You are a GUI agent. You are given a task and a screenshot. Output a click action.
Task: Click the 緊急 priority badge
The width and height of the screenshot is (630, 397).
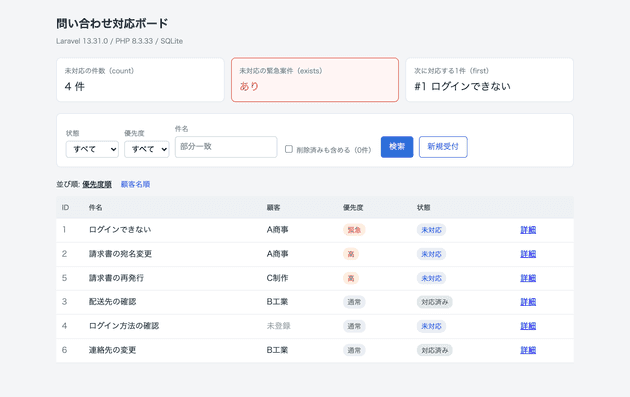(x=354, y=230)
